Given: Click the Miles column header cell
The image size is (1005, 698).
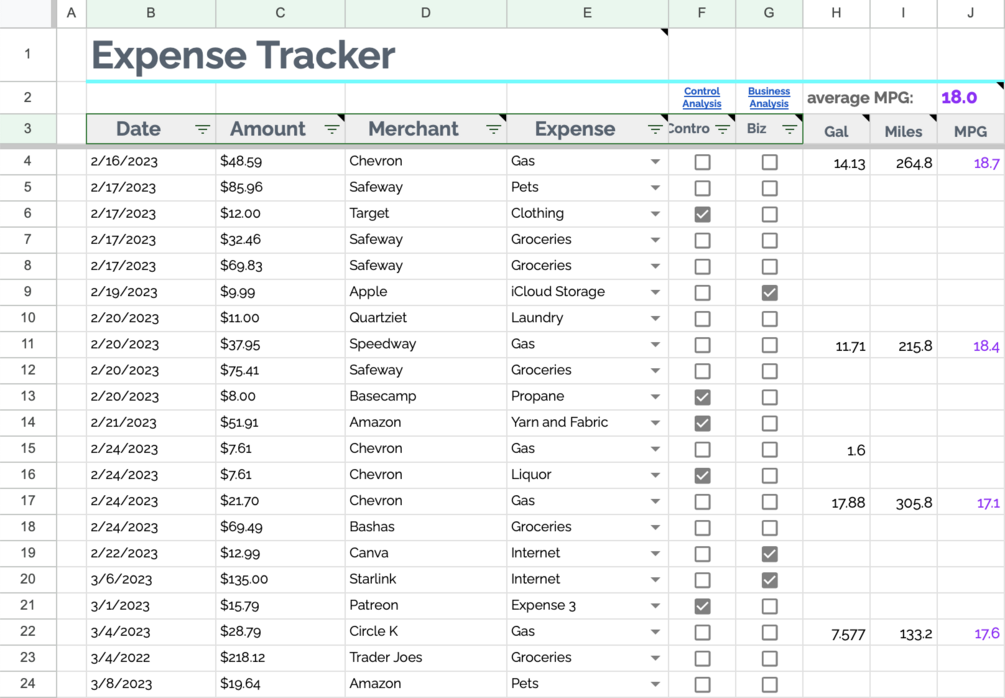Looking at the screenshot, I should 903,131.
